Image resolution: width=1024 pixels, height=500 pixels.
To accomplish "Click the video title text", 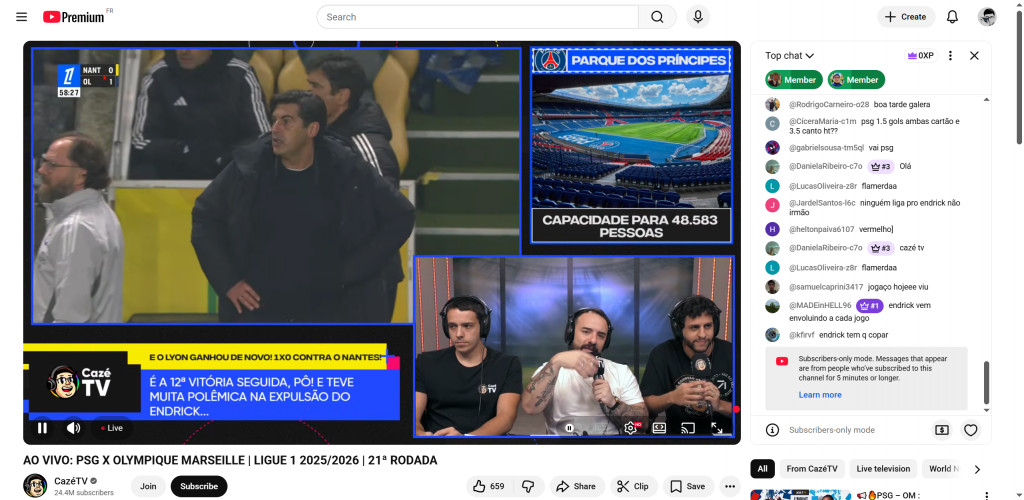I will (x=231, y=460).
